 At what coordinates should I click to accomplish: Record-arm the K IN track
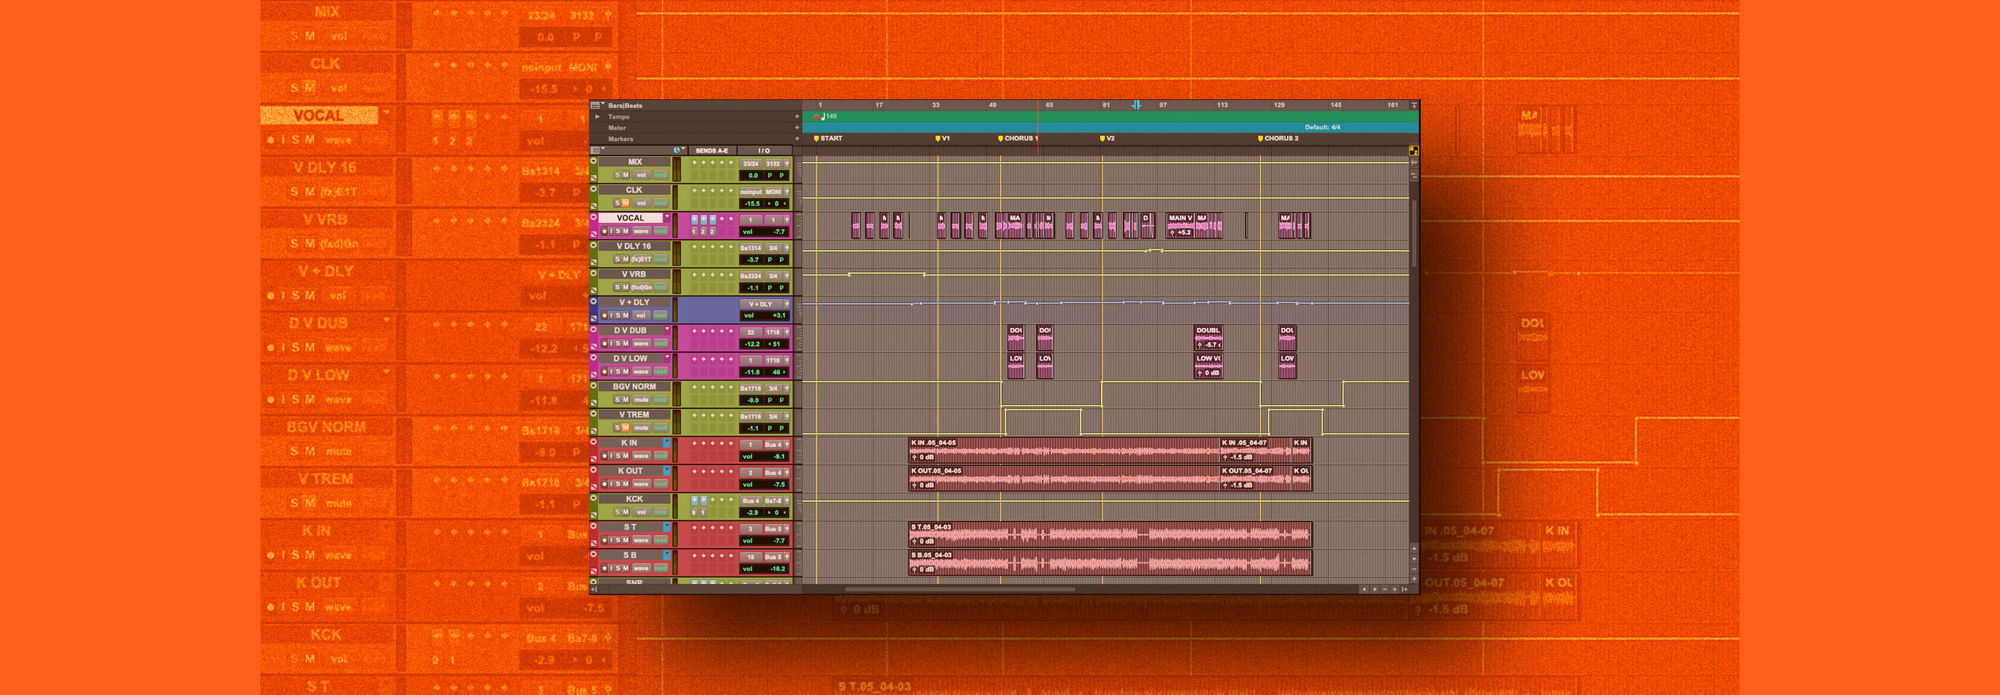pyautogui.click(x=604, y=455)
